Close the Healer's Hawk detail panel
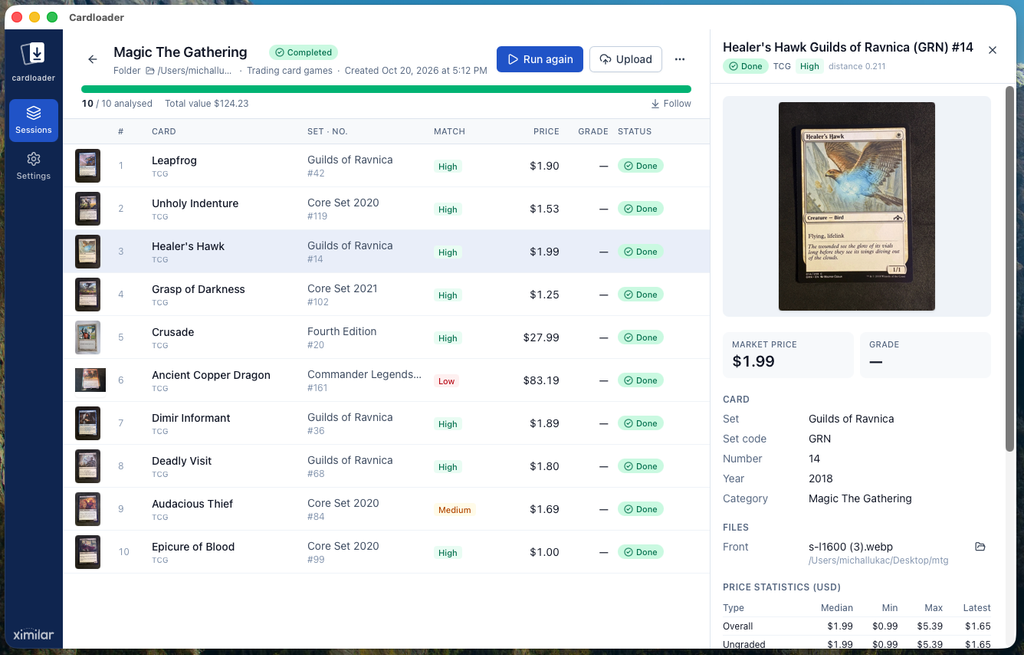This screenshot has height=655, width=1024. click(992, 50)
